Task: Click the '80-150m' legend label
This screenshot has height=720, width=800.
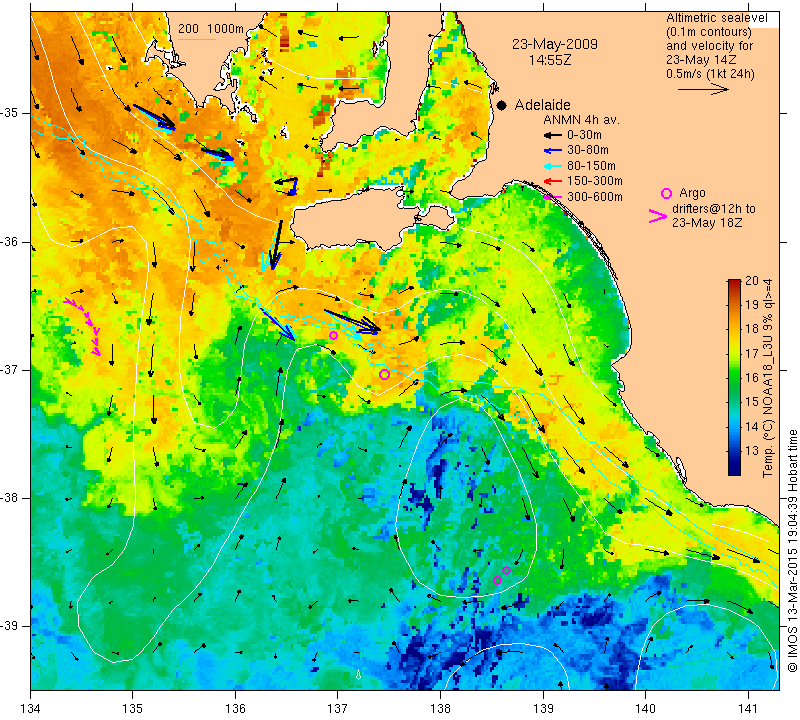Action: (x=591, y=166)
